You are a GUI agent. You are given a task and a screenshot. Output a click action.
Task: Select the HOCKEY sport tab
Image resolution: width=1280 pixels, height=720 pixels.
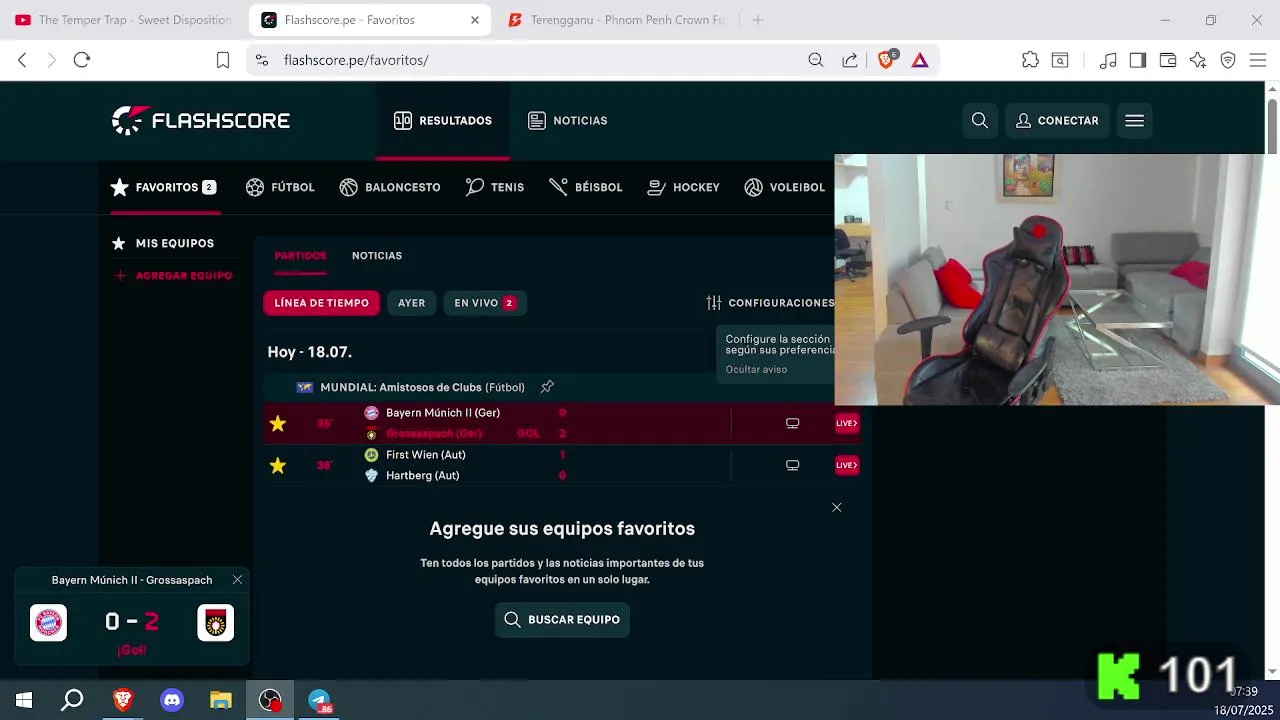pos(684,187)
